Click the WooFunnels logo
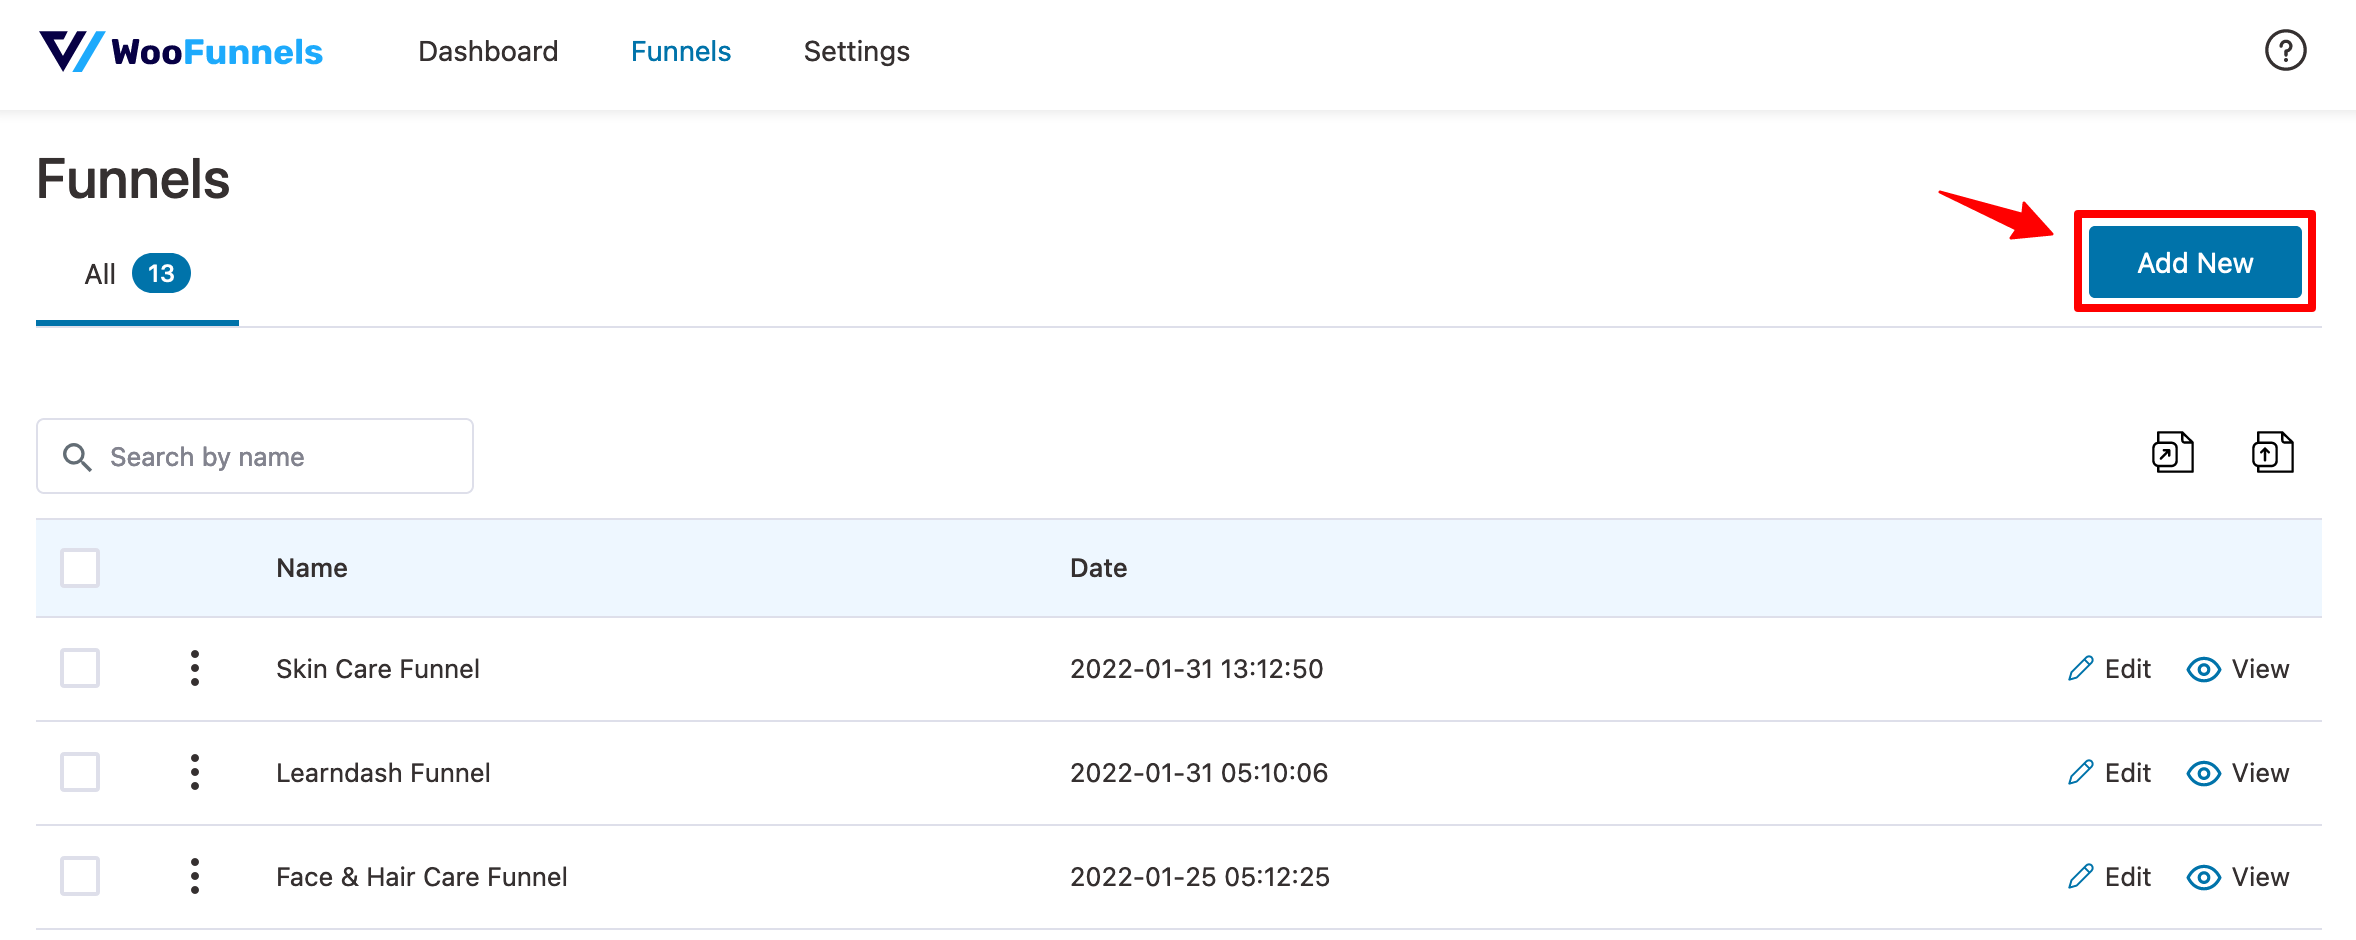 point(180,51)
